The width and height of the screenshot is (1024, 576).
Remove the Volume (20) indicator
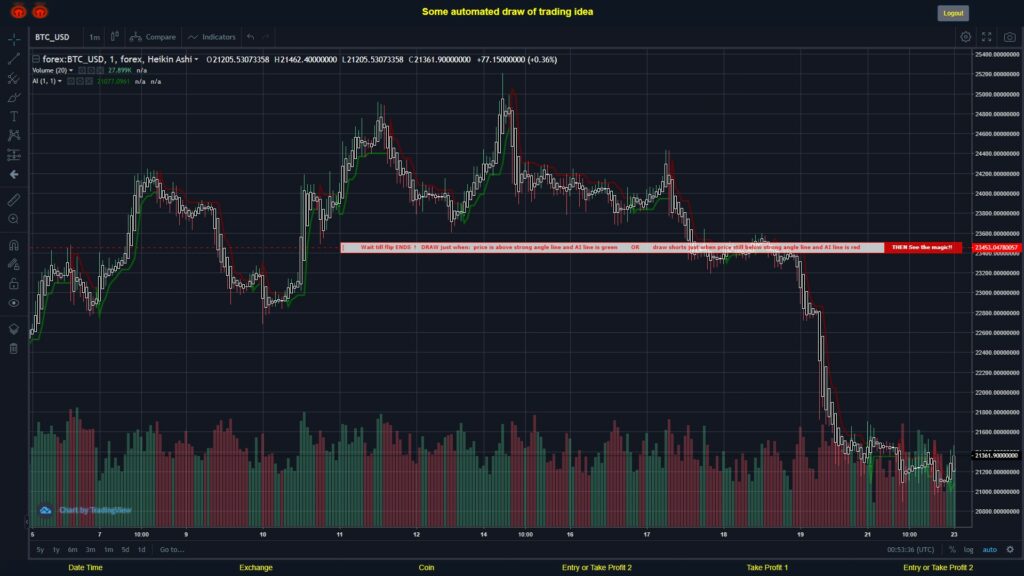pos(100,71)
